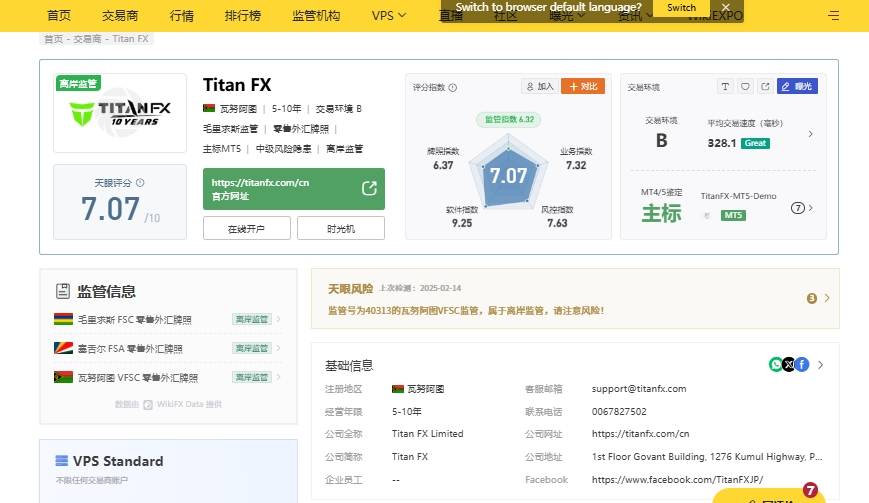
Task: Click the blue 曝光 button
Action: 797,86
